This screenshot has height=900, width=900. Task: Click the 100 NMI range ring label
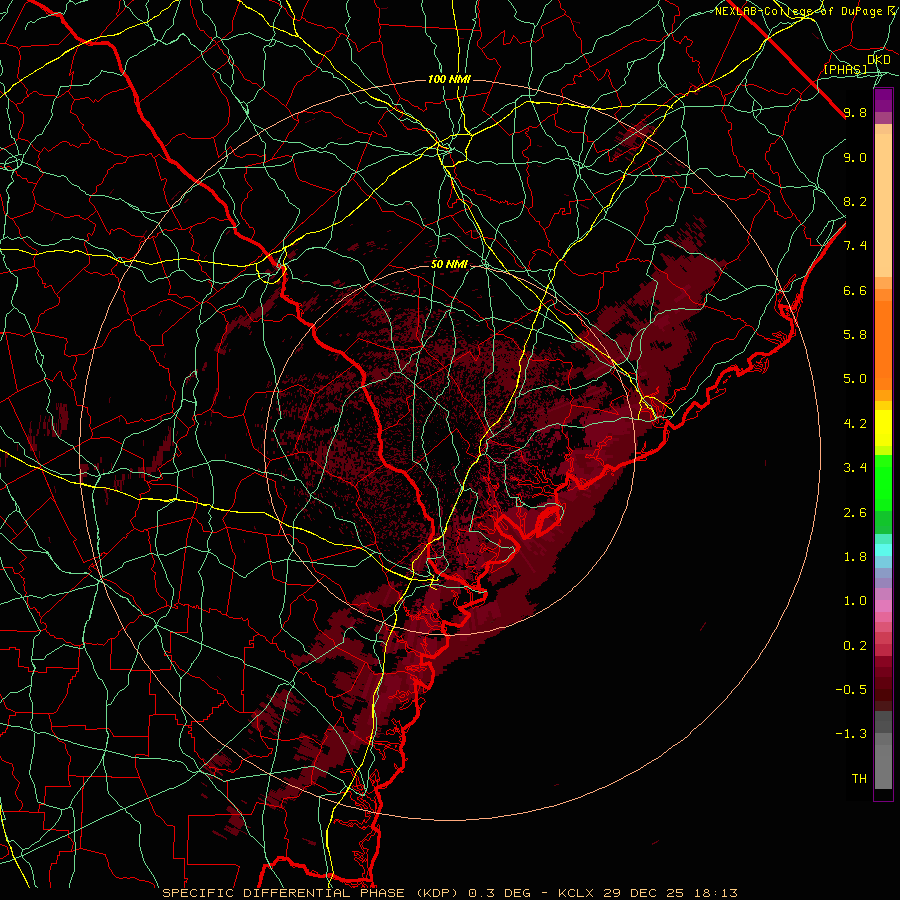449,79
